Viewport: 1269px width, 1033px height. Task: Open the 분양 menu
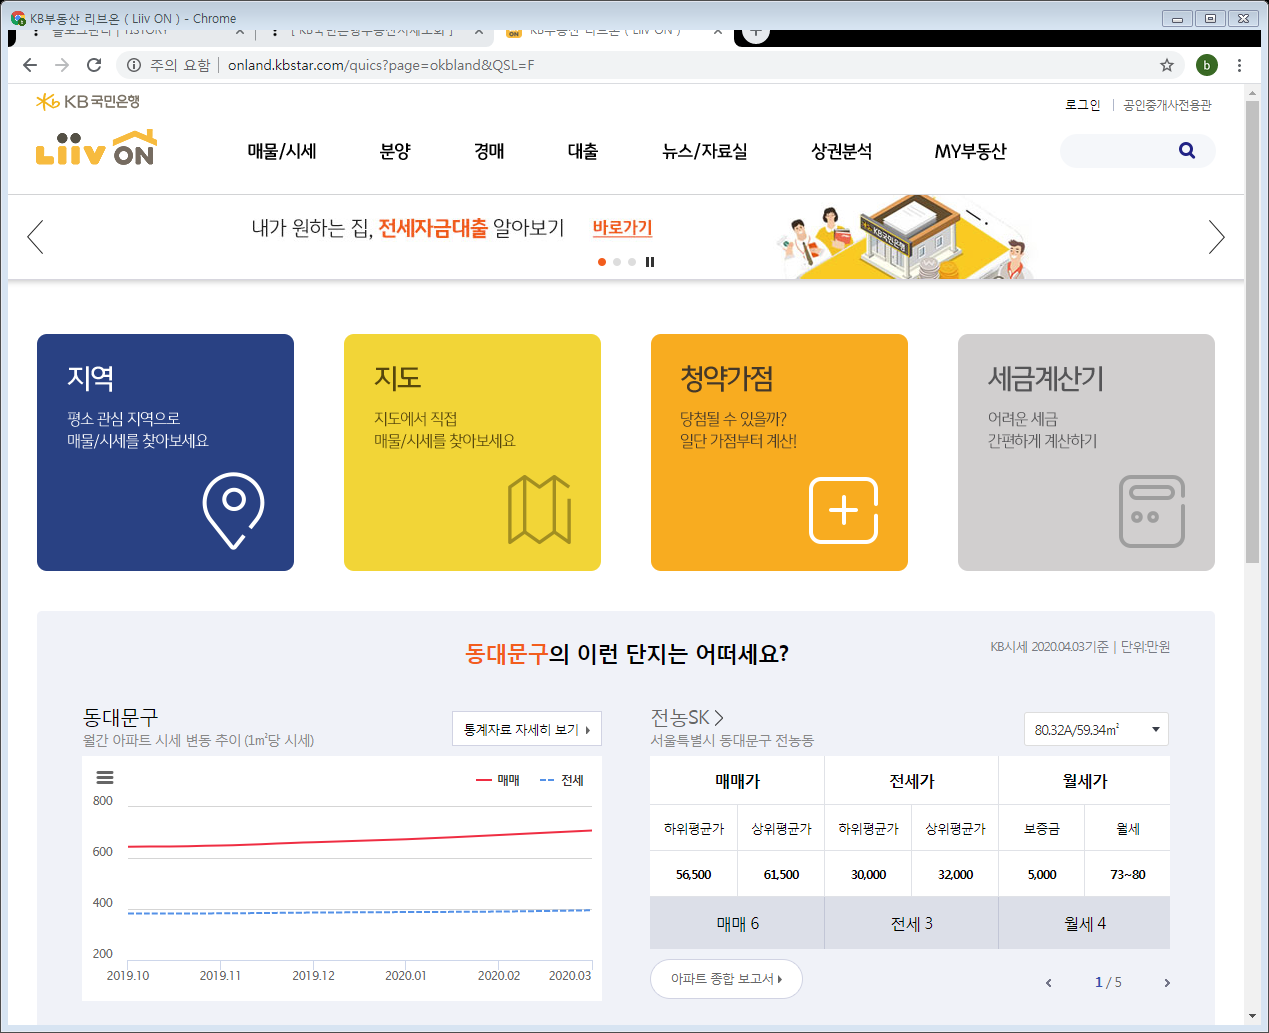click(395, 151)
